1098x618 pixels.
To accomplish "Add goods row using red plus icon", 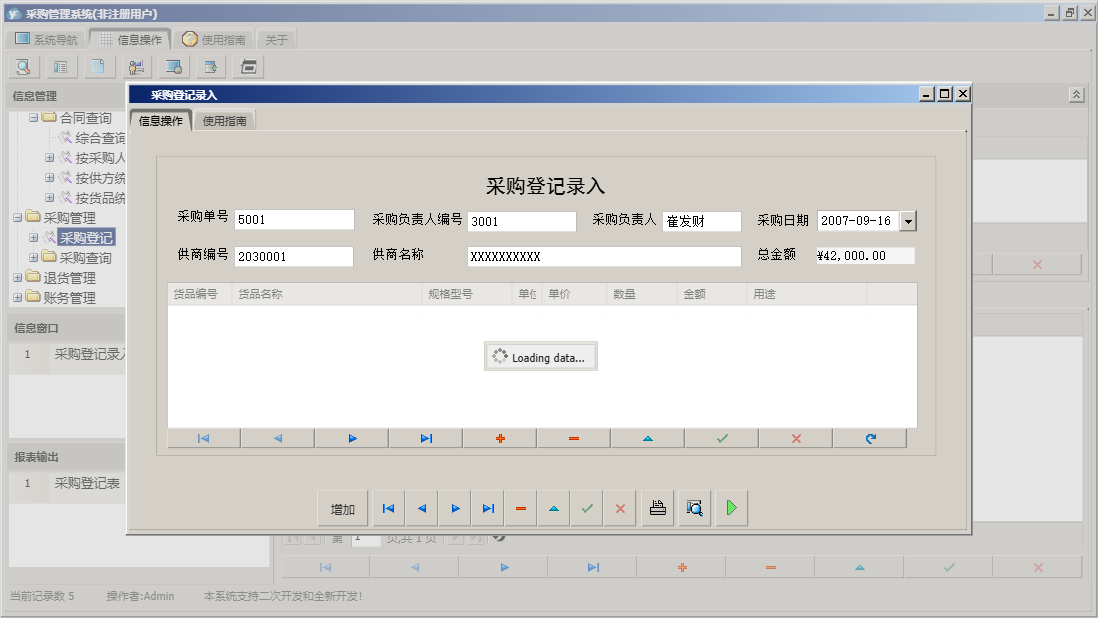I will [498, 437].
